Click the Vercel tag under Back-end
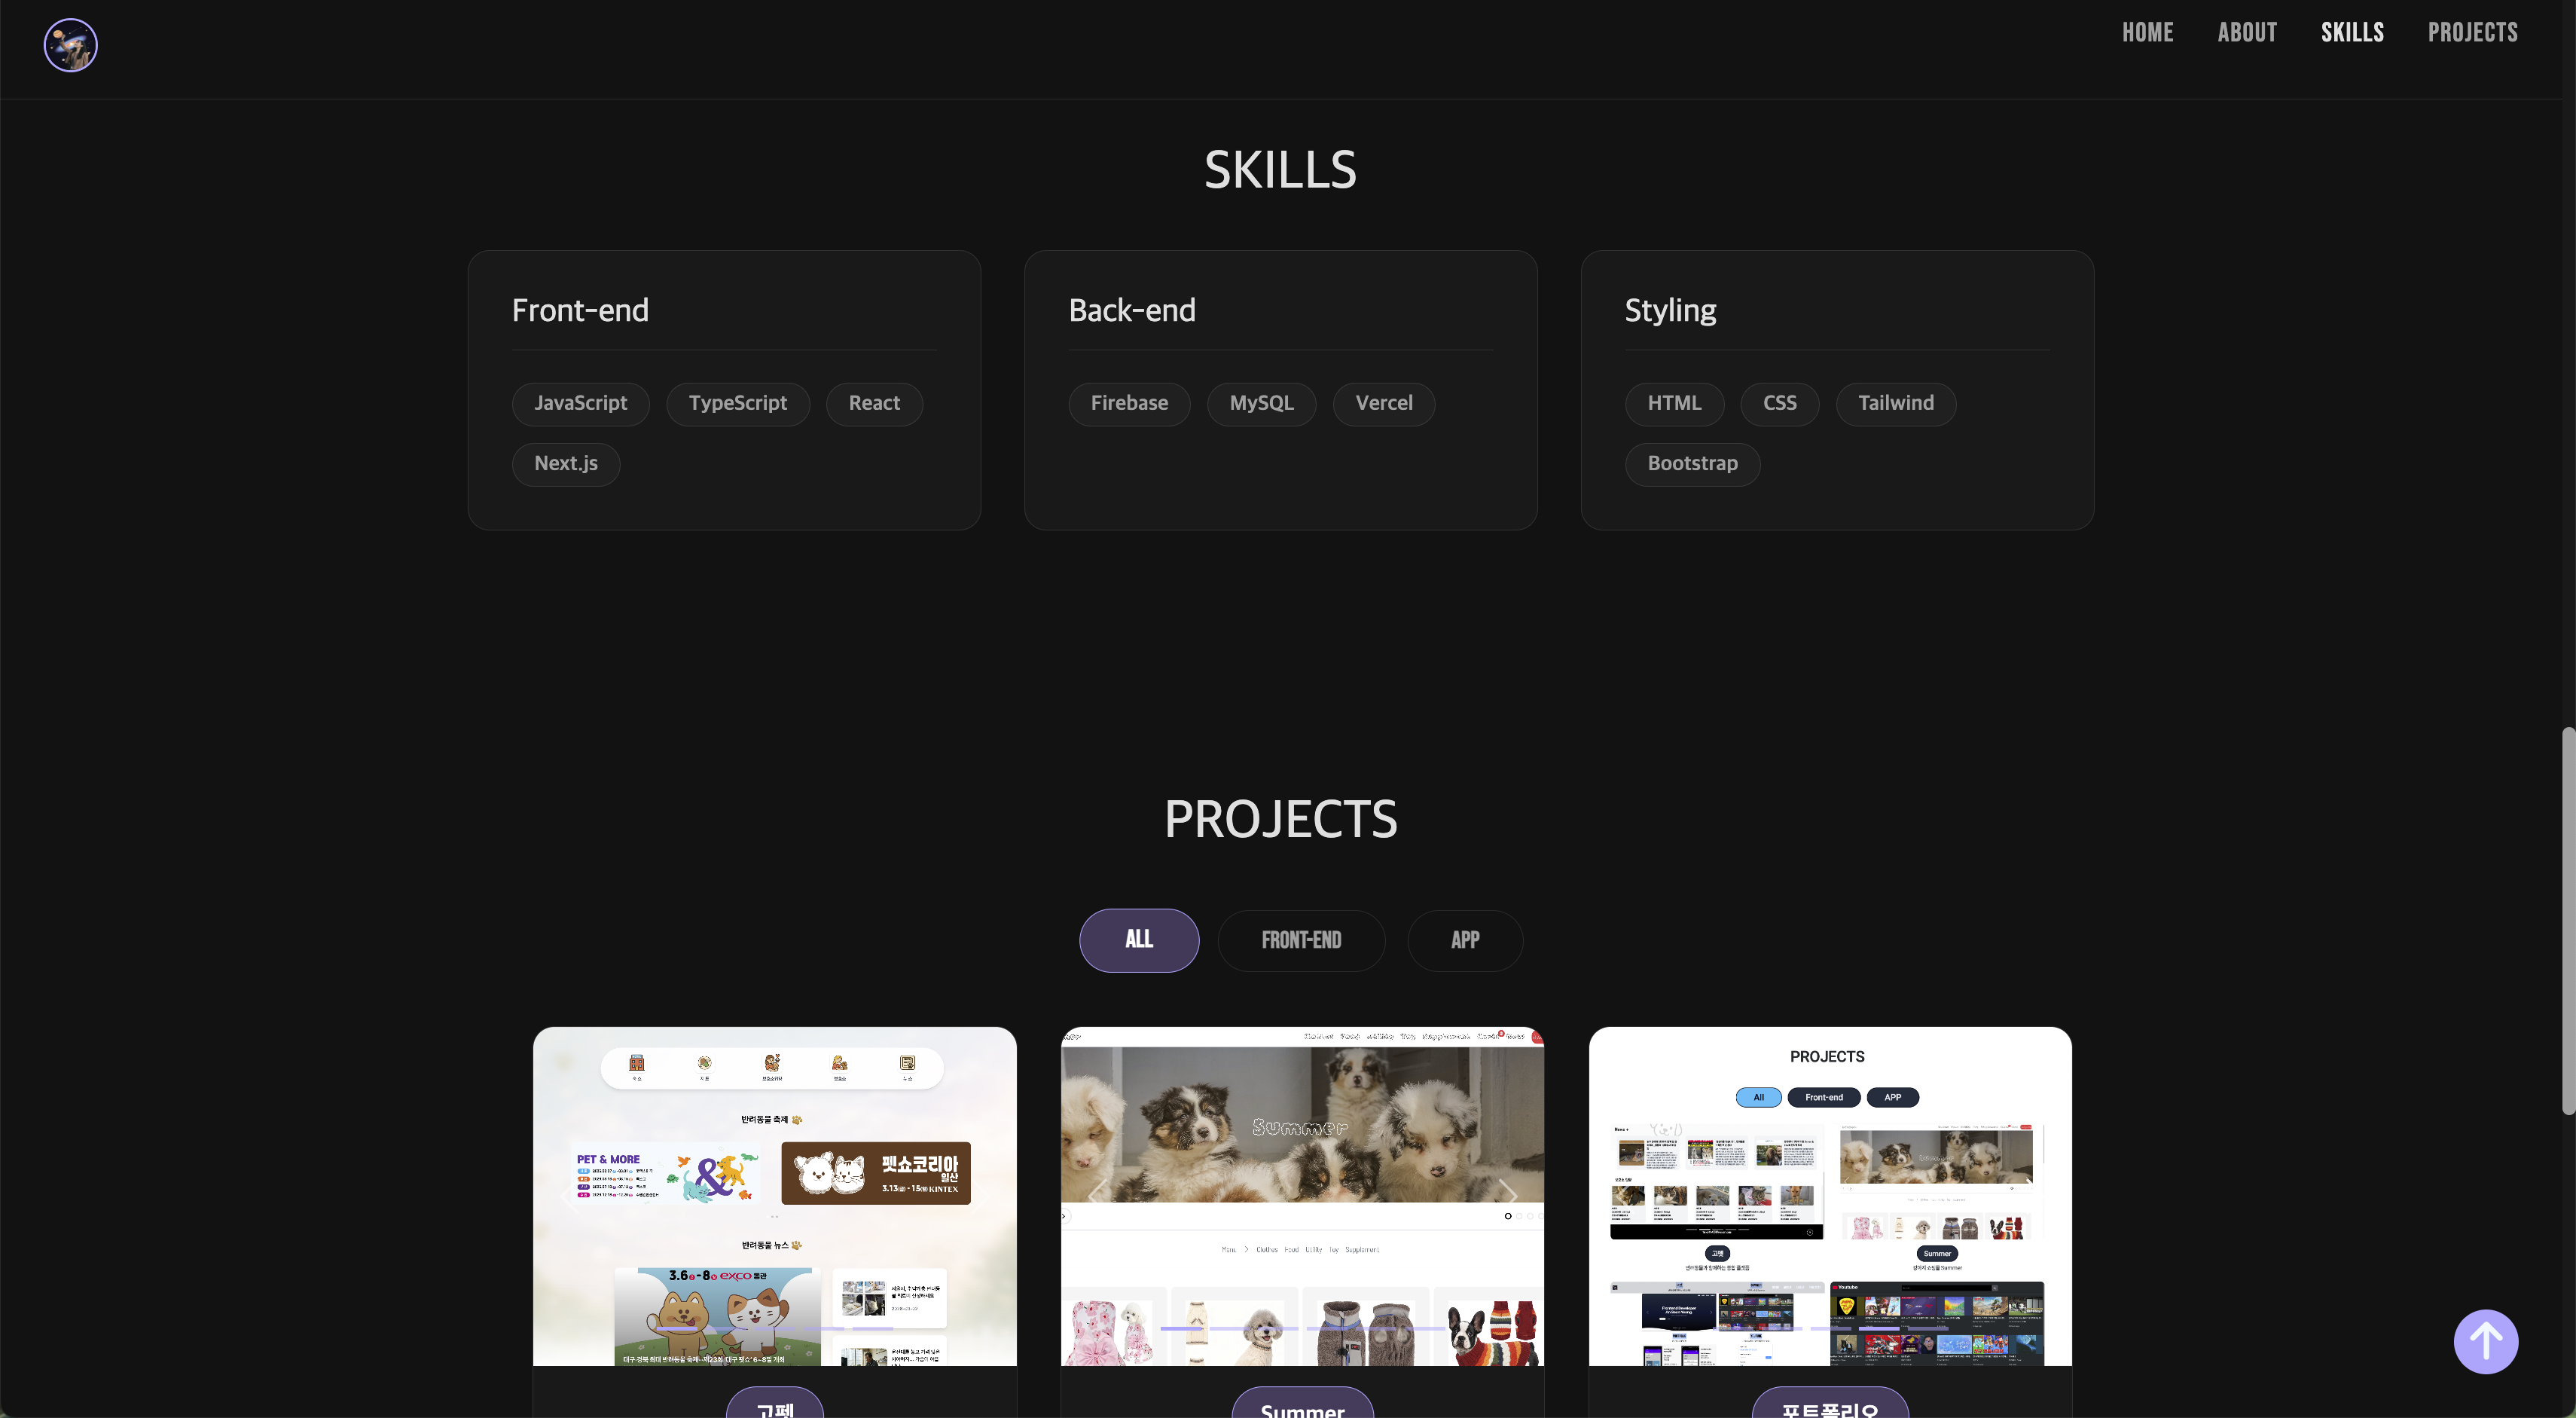The height and width of the screenshot is (1418, 2576). pos(1384,403)
